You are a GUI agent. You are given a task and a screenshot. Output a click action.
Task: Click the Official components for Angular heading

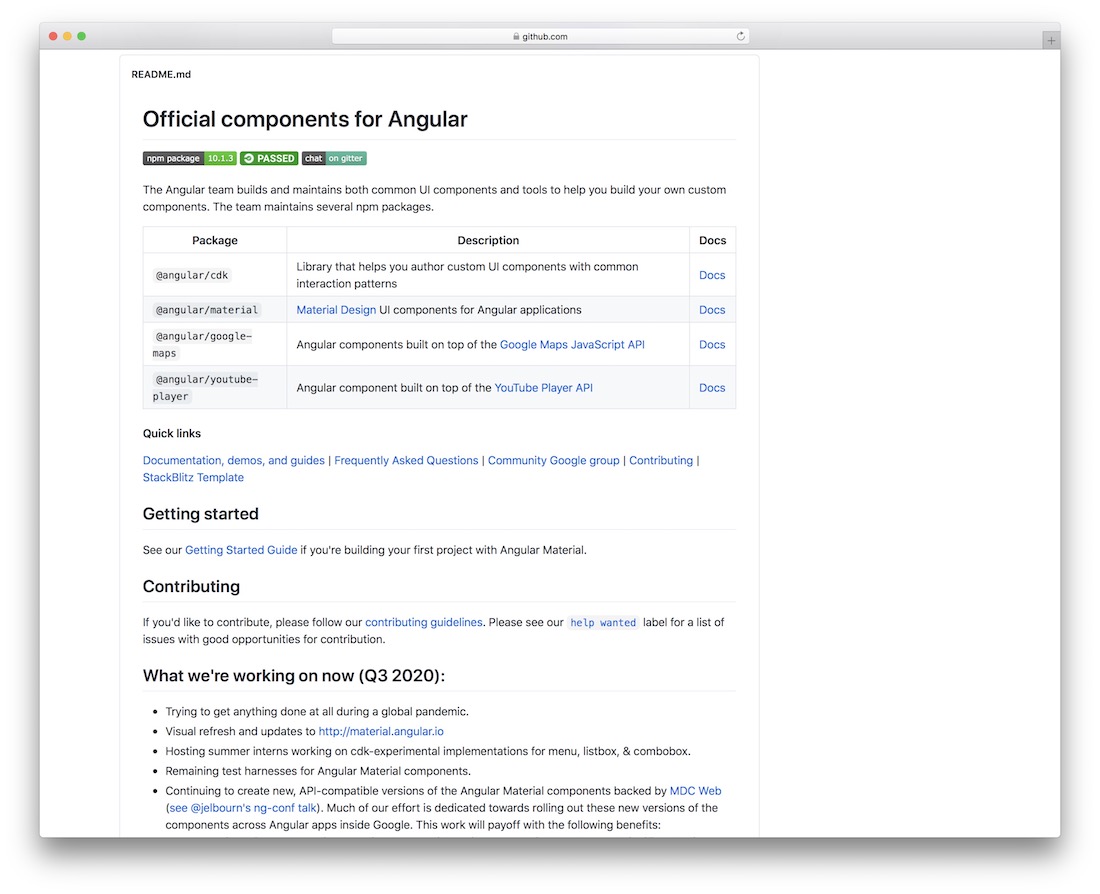point(305,119)
